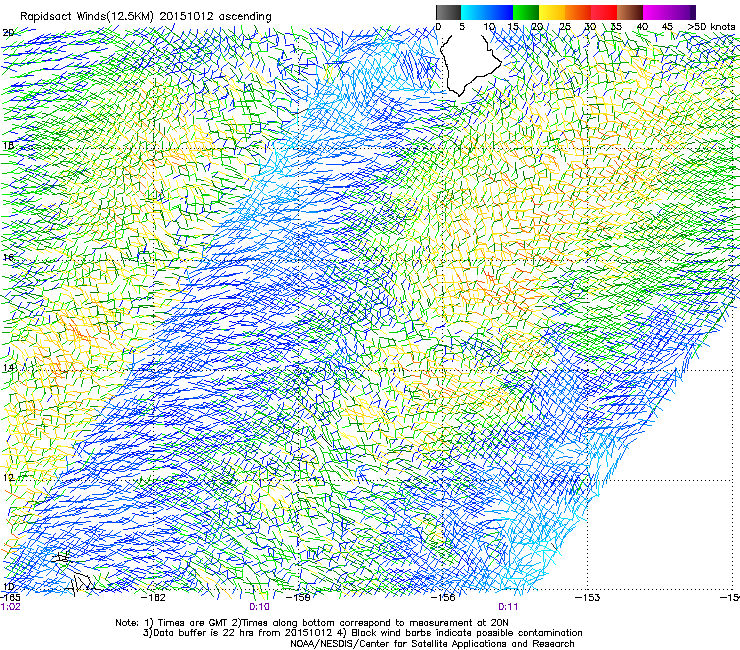Click the longitude label '-153'
The height and width of the screenshot is (650, 740).
coord(588,598)
